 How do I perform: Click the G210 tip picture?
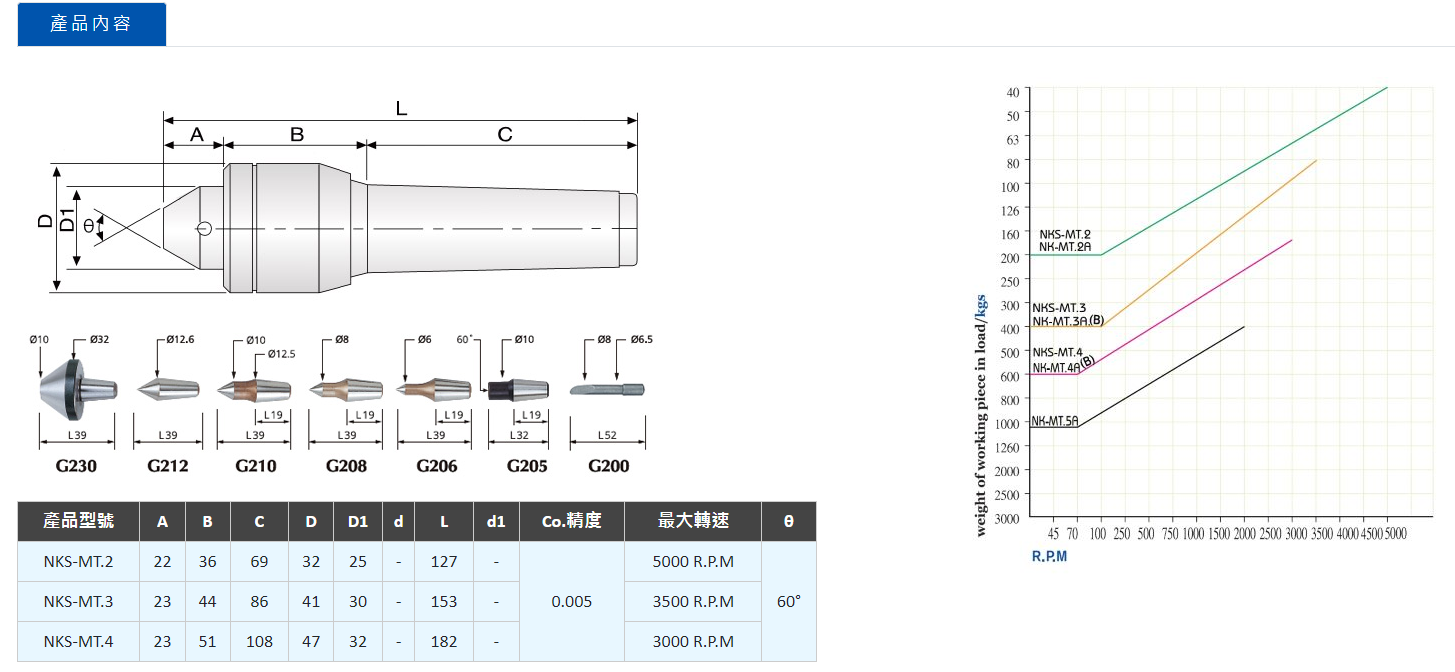pyautogui.click(x=256, y=387)
